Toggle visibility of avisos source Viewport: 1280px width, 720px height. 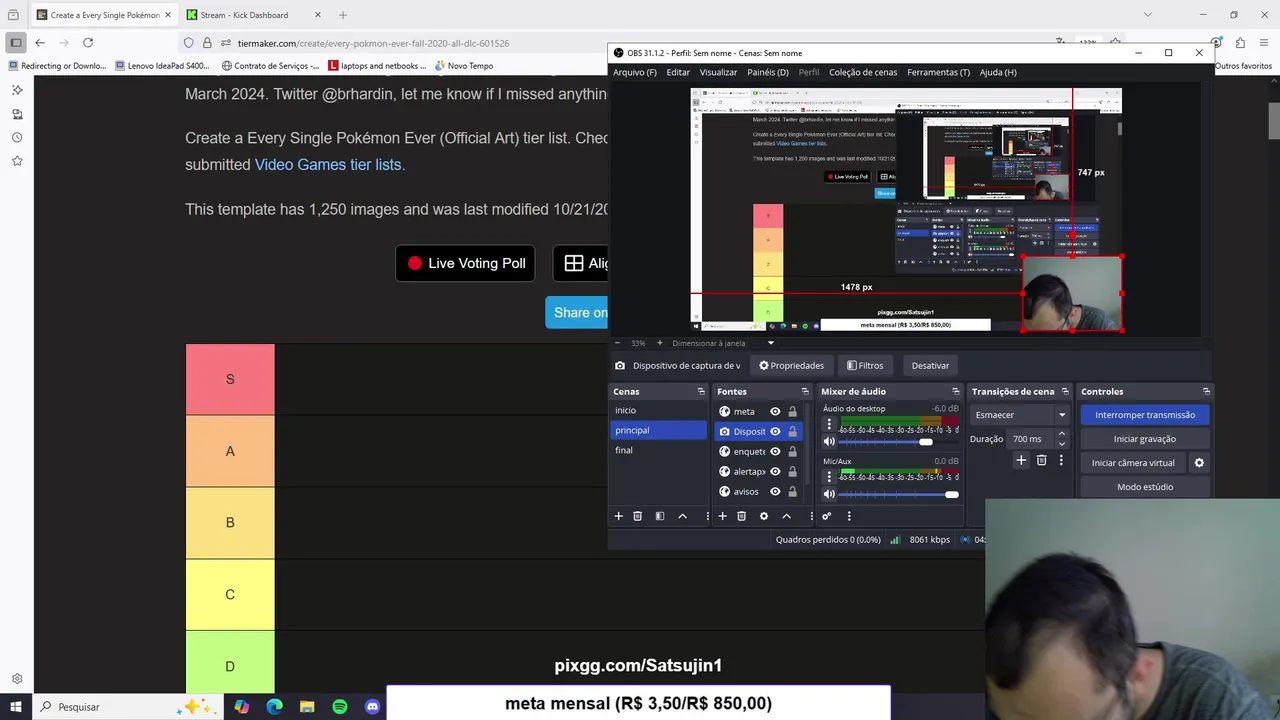point(775,491)
